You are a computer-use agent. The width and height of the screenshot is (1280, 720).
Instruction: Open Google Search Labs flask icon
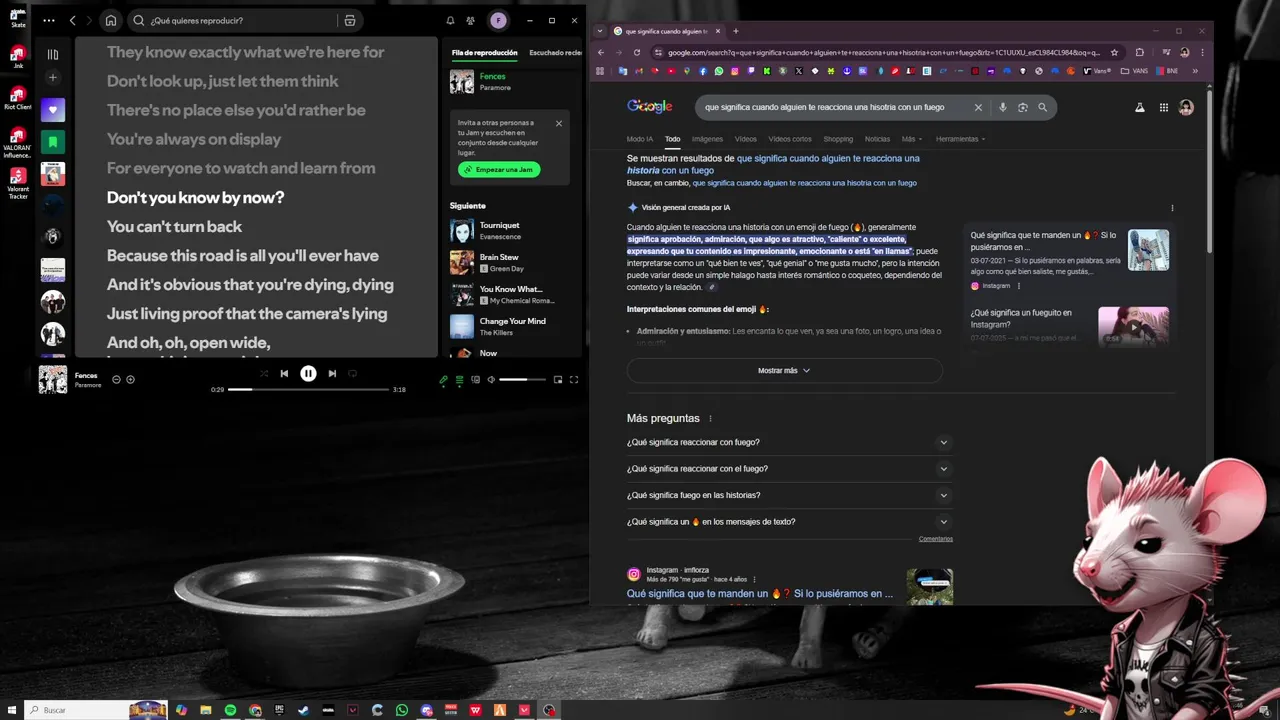[1140, 107]
